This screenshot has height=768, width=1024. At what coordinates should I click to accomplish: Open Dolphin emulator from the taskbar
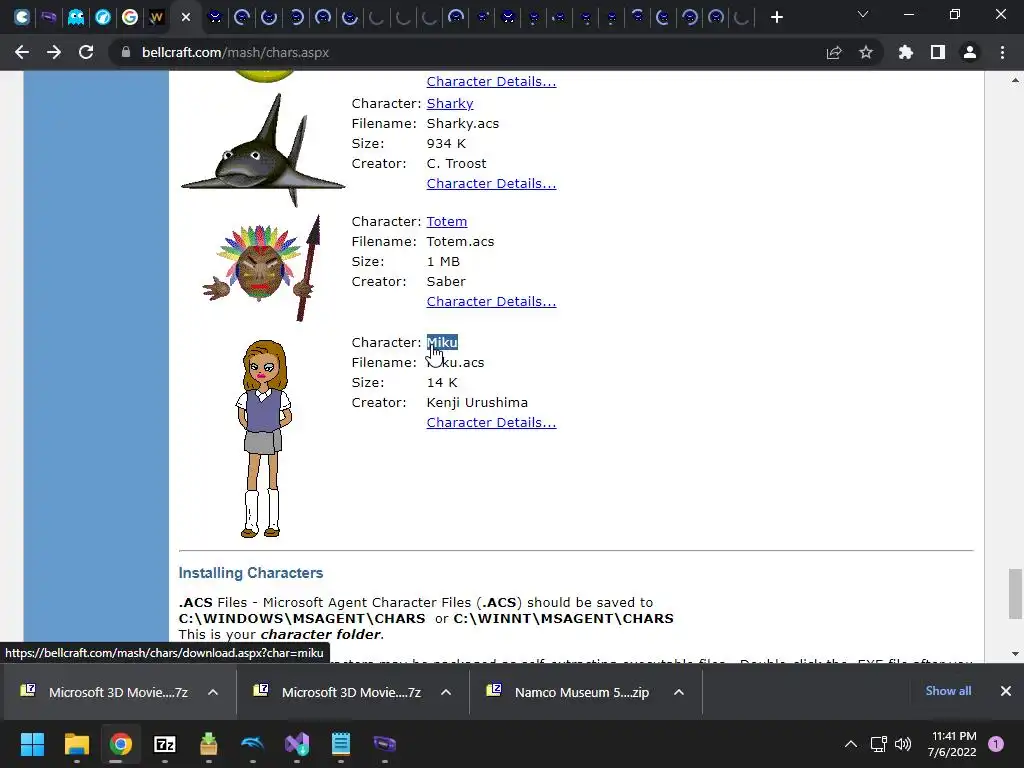[253, 744]
